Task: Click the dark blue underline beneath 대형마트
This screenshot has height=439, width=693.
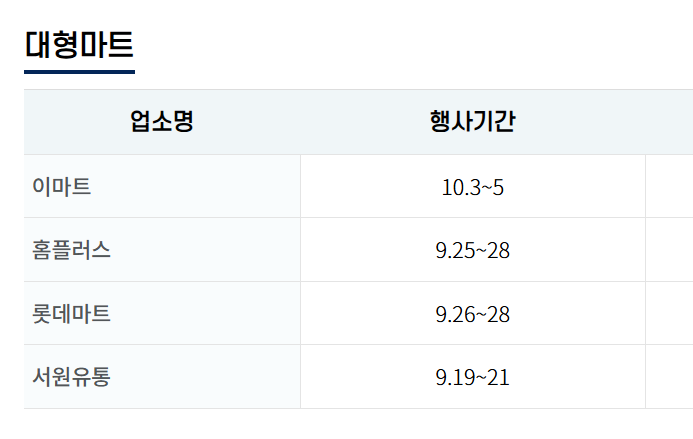Action: tap(79, 71)
